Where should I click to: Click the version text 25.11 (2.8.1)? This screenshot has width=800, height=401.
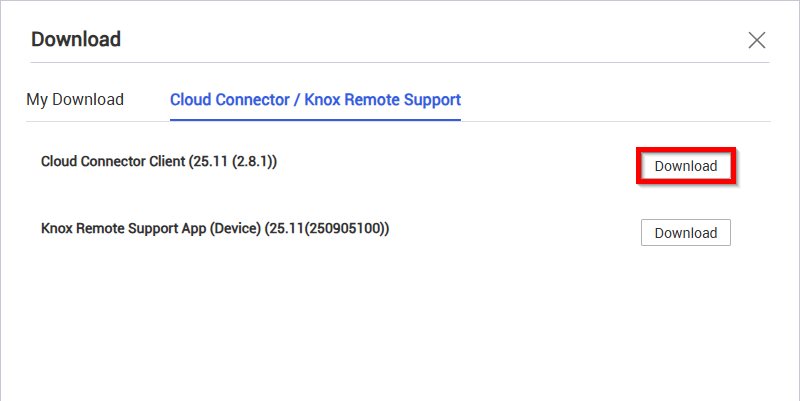point(232,161)
